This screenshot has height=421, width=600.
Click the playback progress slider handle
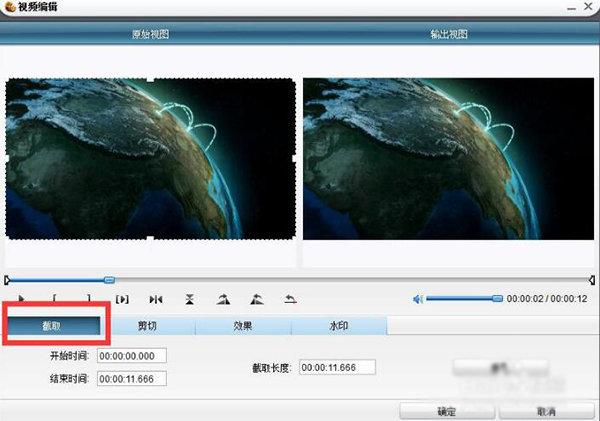pyautogui.click(x=109, y=280)
